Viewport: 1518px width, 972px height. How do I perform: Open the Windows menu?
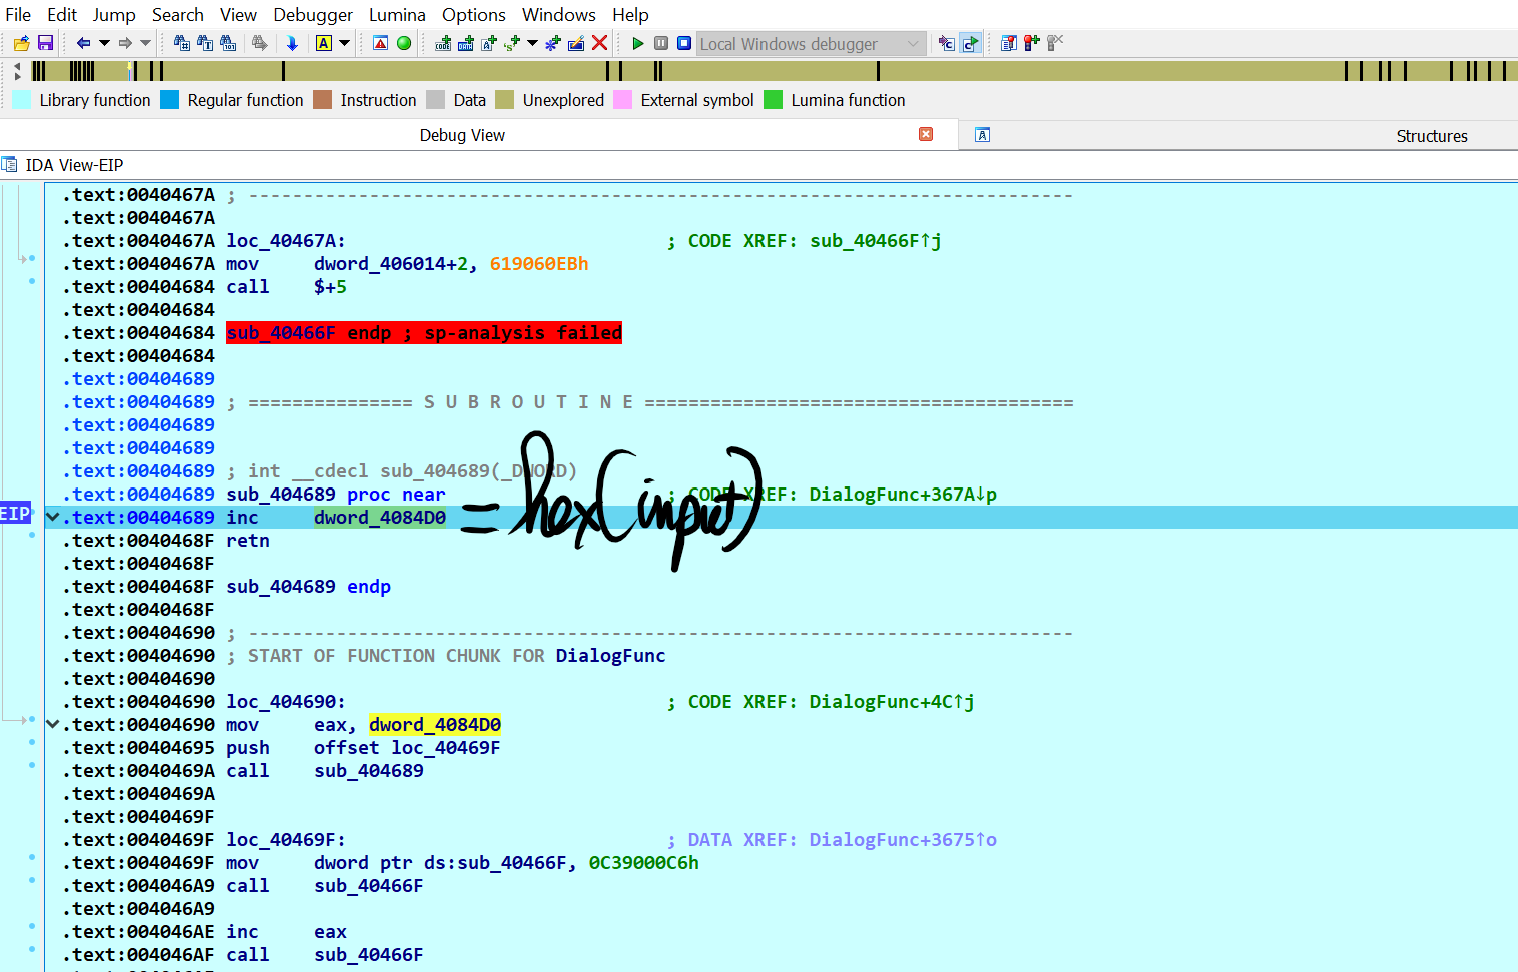[x=559, y=15]
